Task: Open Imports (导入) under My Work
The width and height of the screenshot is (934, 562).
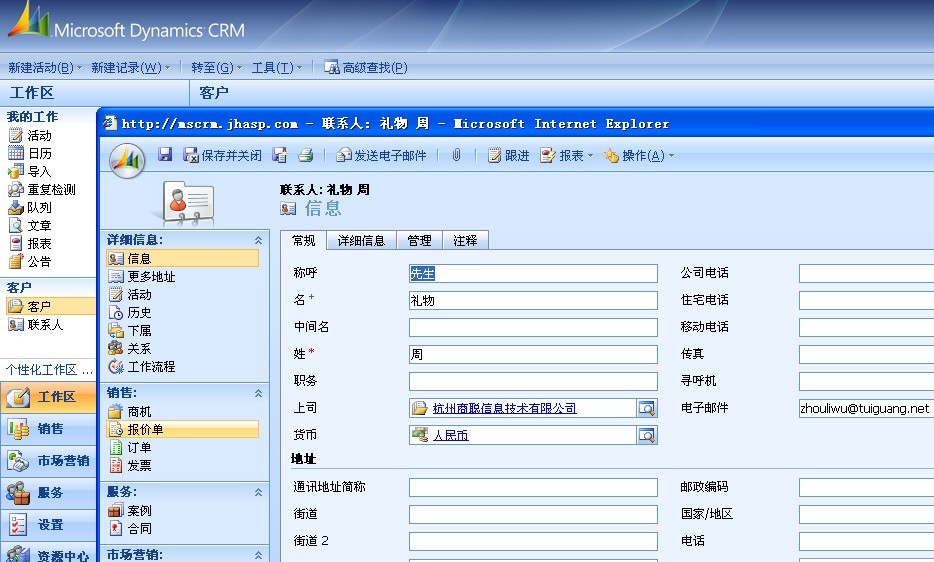Action: point(30,171)
